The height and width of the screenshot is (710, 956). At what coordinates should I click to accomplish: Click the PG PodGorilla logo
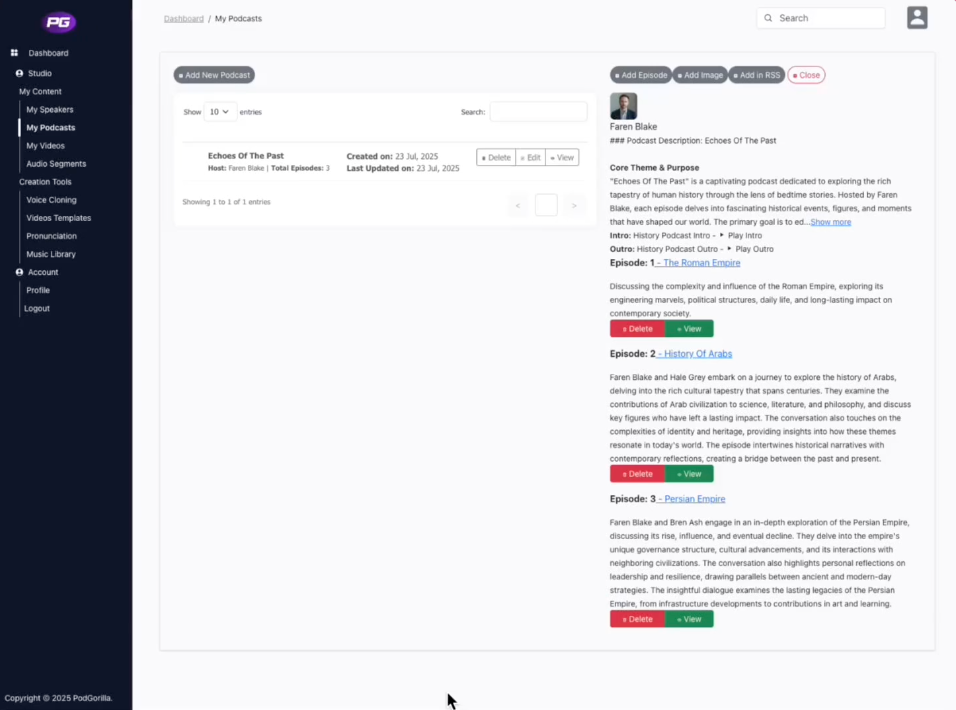pos(60,22)
